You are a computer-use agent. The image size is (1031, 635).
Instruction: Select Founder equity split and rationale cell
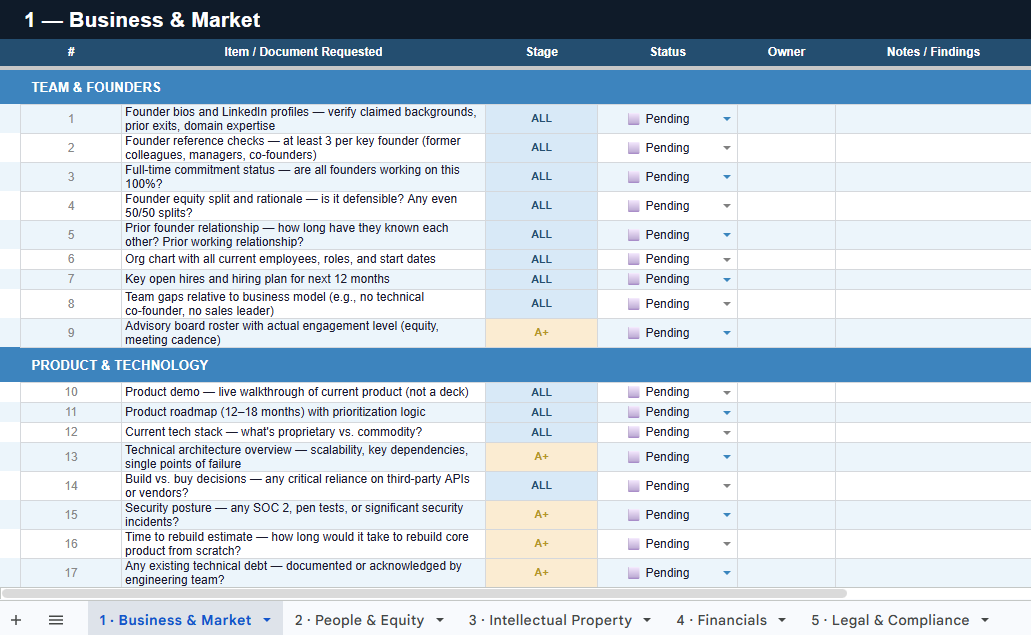tap(304, 206)
